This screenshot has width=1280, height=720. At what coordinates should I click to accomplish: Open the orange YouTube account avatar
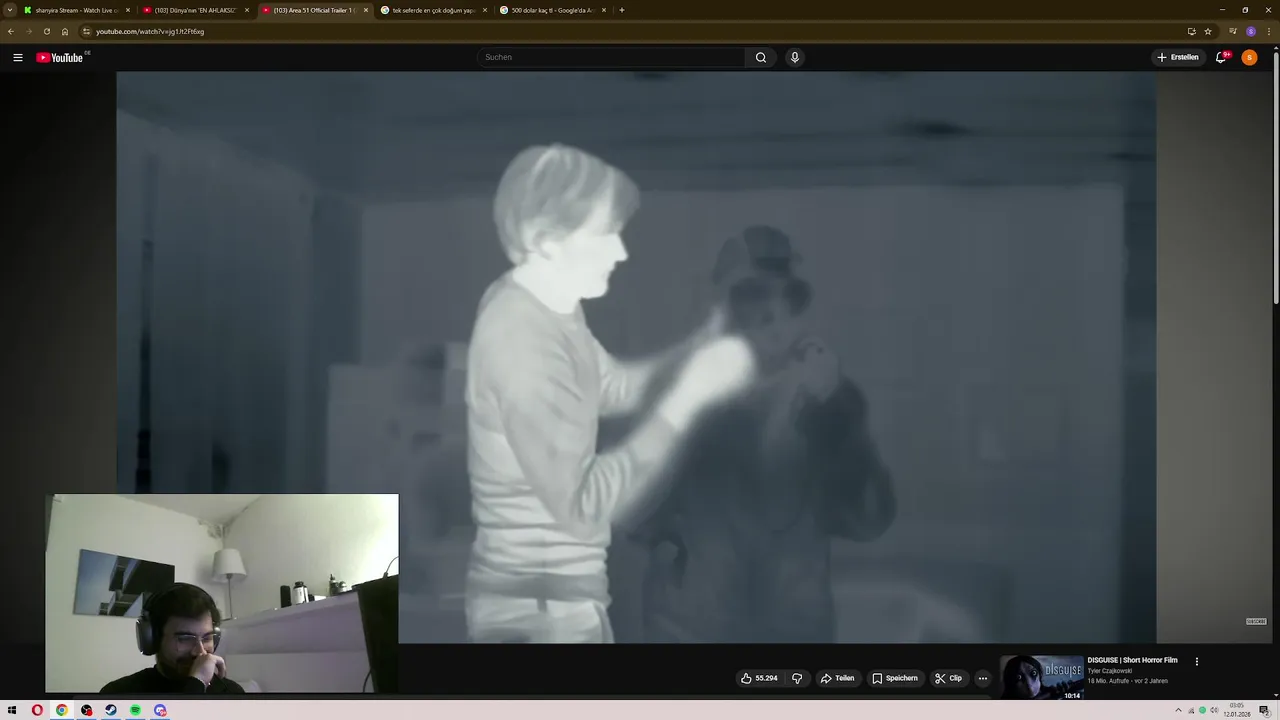(x=1249, y=57)
